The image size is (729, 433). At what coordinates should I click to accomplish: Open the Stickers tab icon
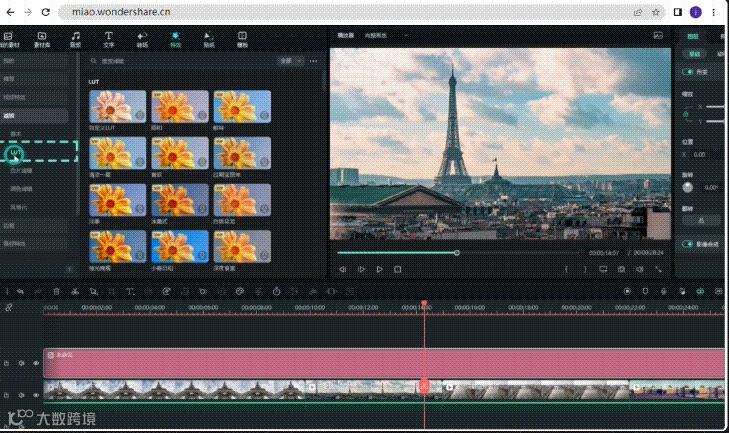point(208,39)
